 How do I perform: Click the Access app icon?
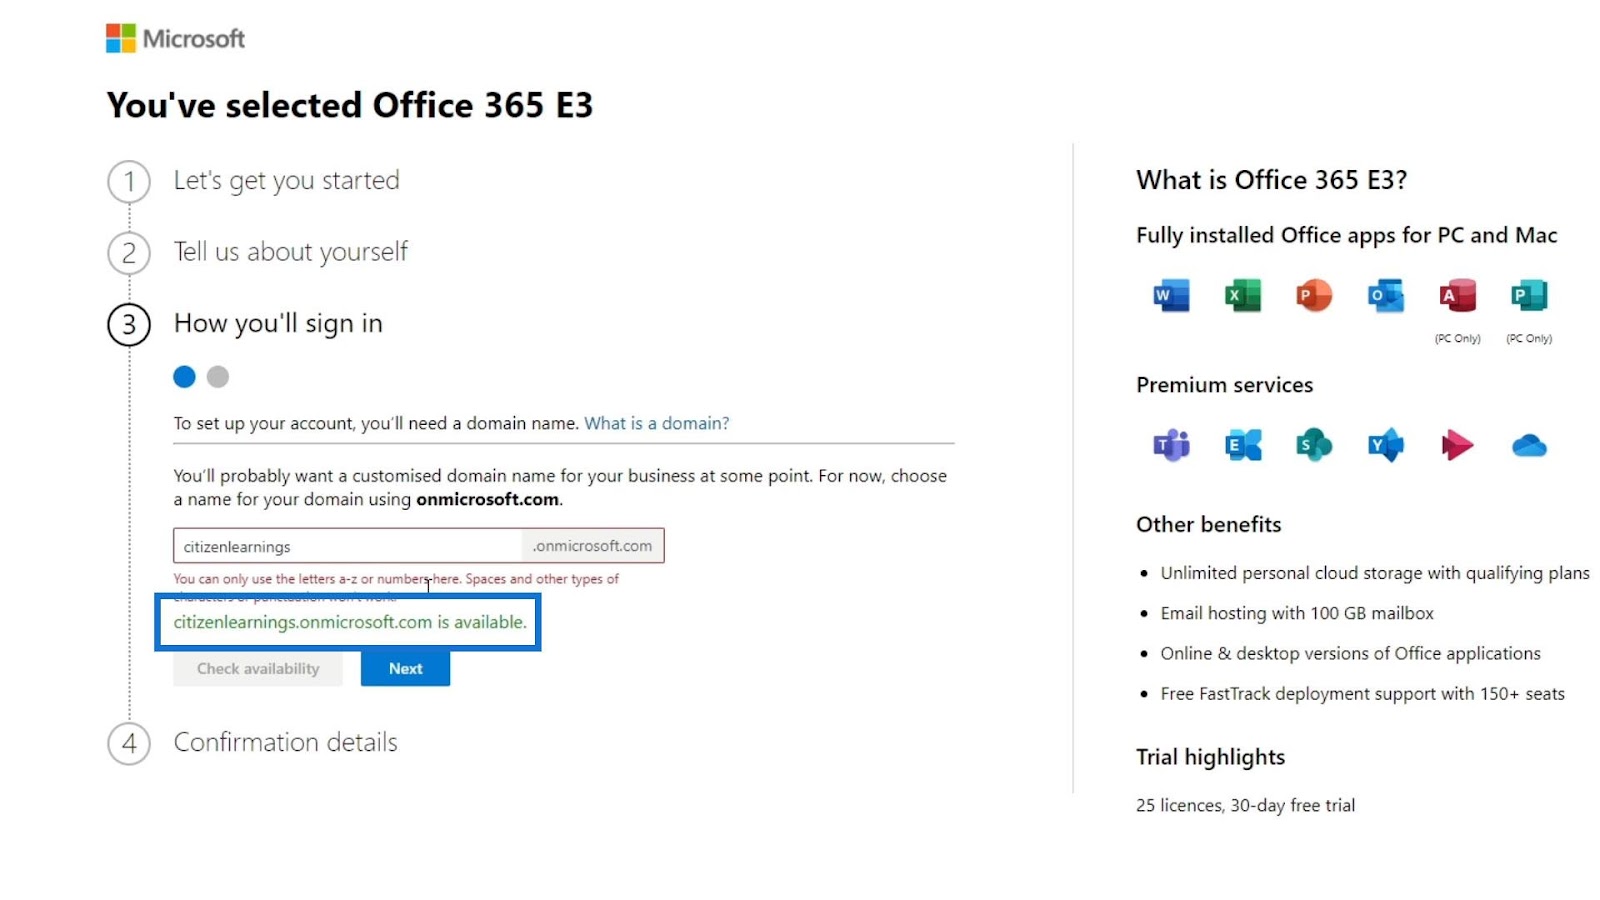[x=1457, y=296]
